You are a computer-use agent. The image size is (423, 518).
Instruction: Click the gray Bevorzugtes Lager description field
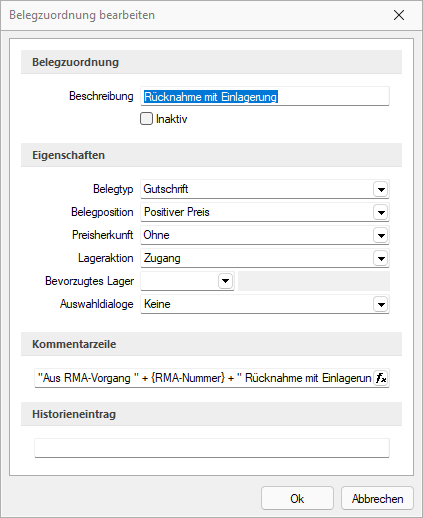pyautogui.click(x=314, y=281)
